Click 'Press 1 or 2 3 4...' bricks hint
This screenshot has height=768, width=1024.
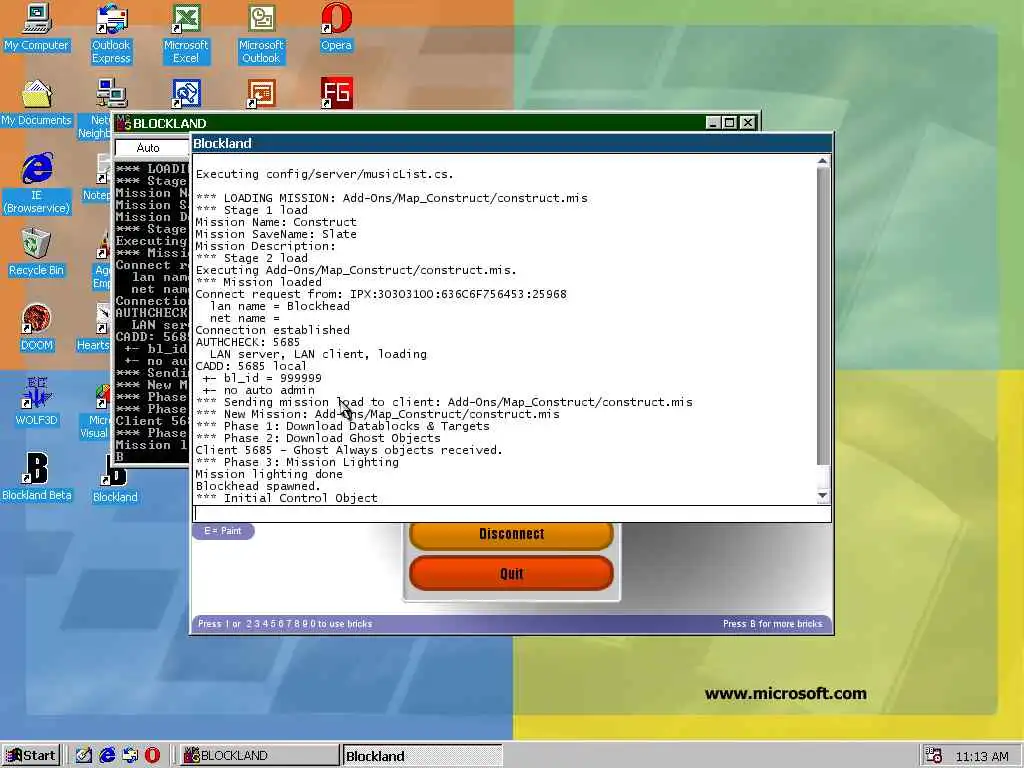click(285, 624)
